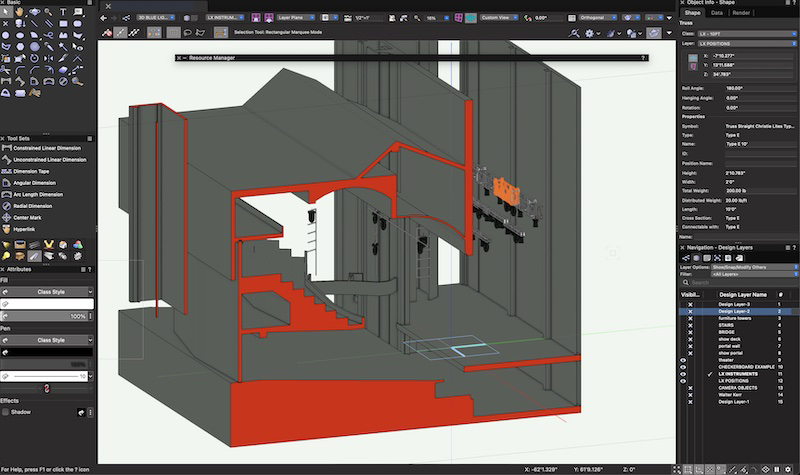Toggle hidden X mark for BRIDGE layer

pyautogui.click(x=690, y=332)
